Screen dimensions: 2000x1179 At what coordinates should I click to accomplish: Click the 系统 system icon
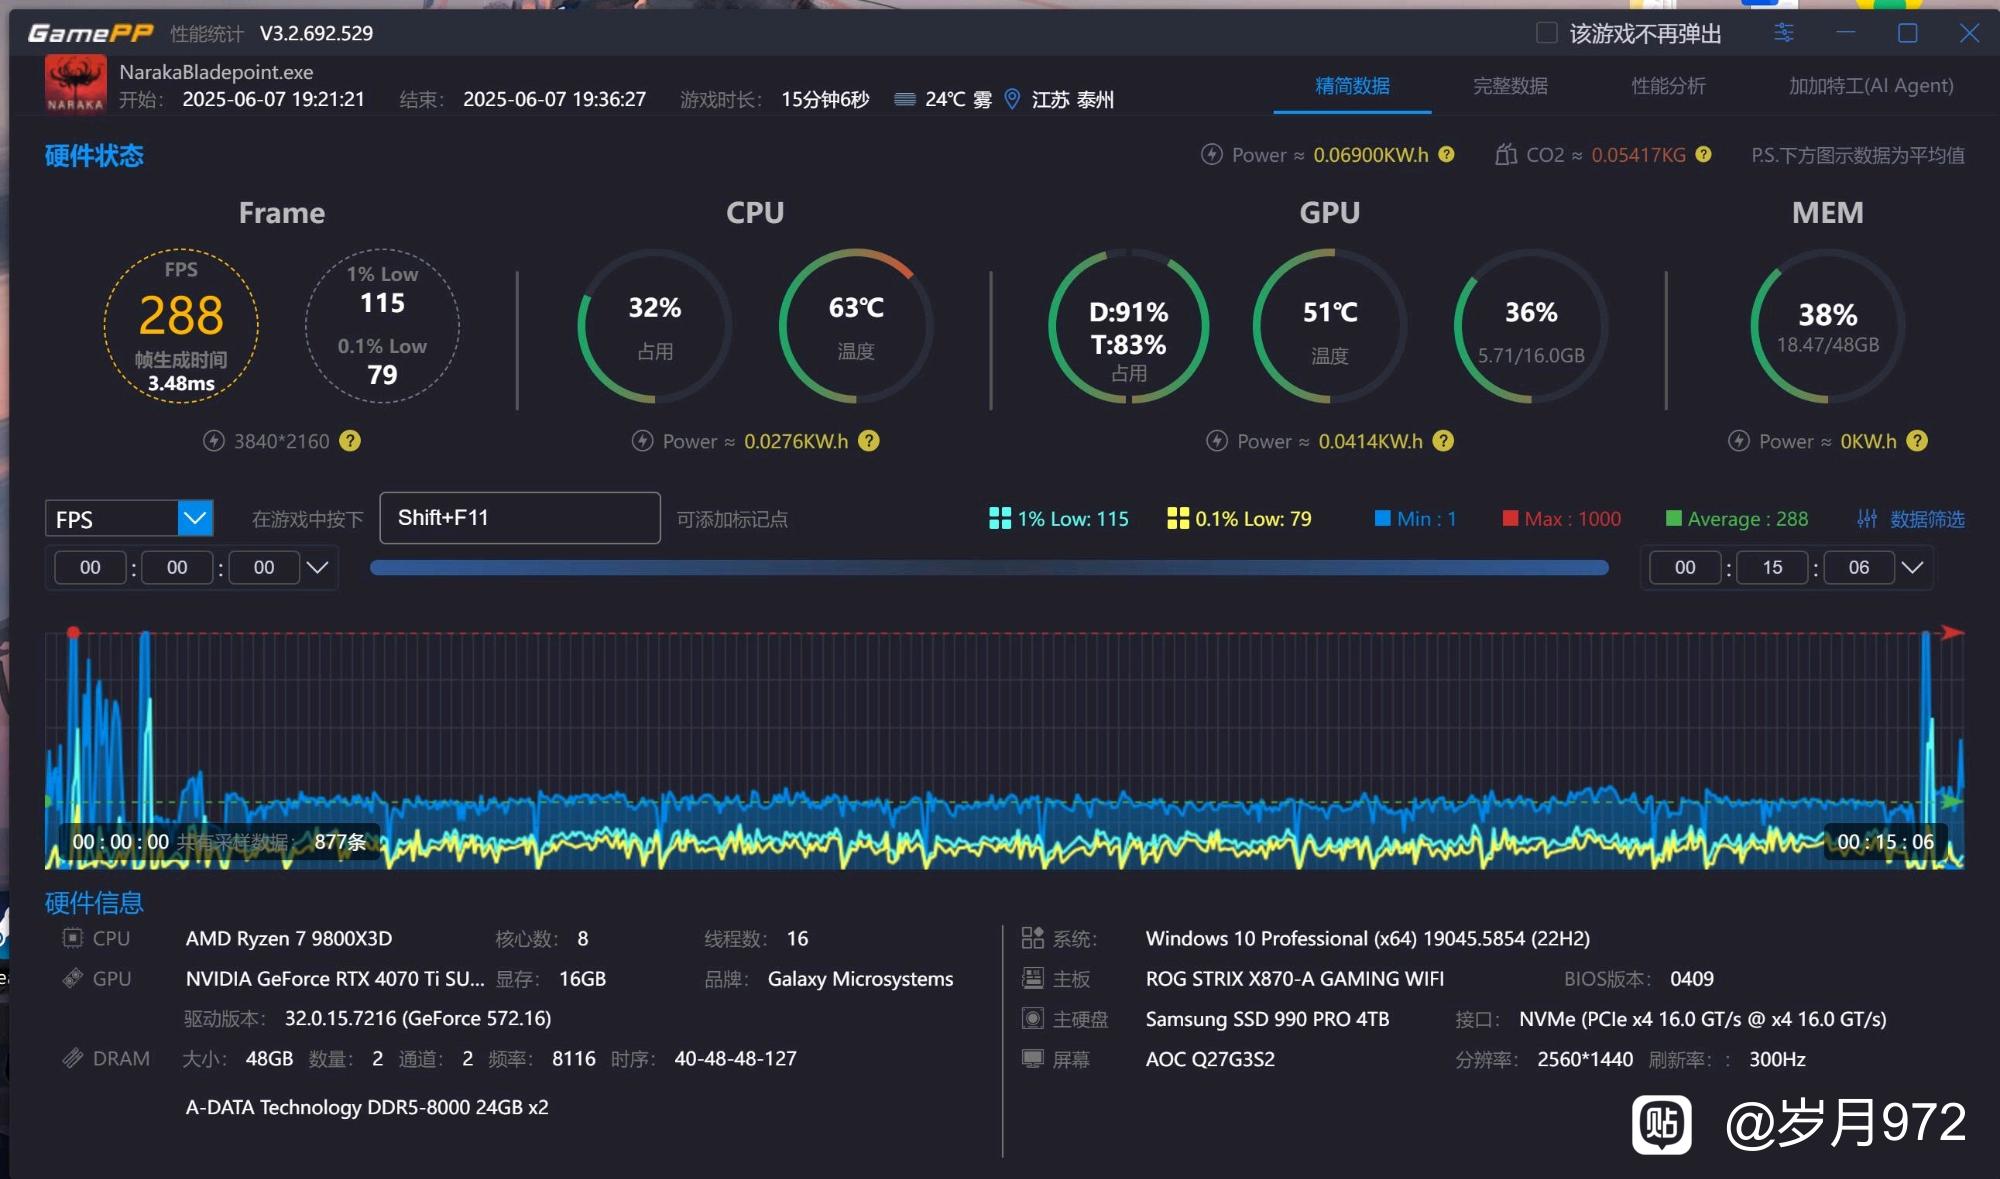[1033, 938]
